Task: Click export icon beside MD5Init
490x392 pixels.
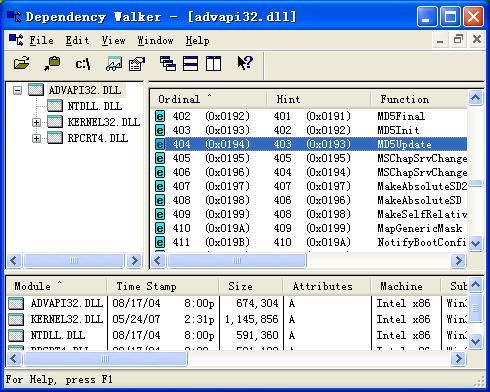Action: (x=160, y=130)
